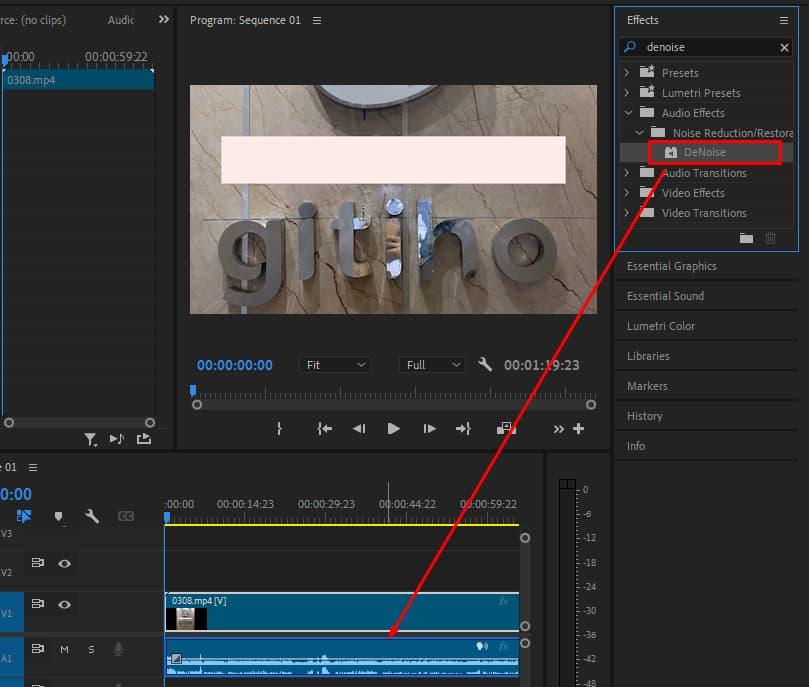Open Program monitor wrench settings
809x687 pixels.
(x=485, y=365)
